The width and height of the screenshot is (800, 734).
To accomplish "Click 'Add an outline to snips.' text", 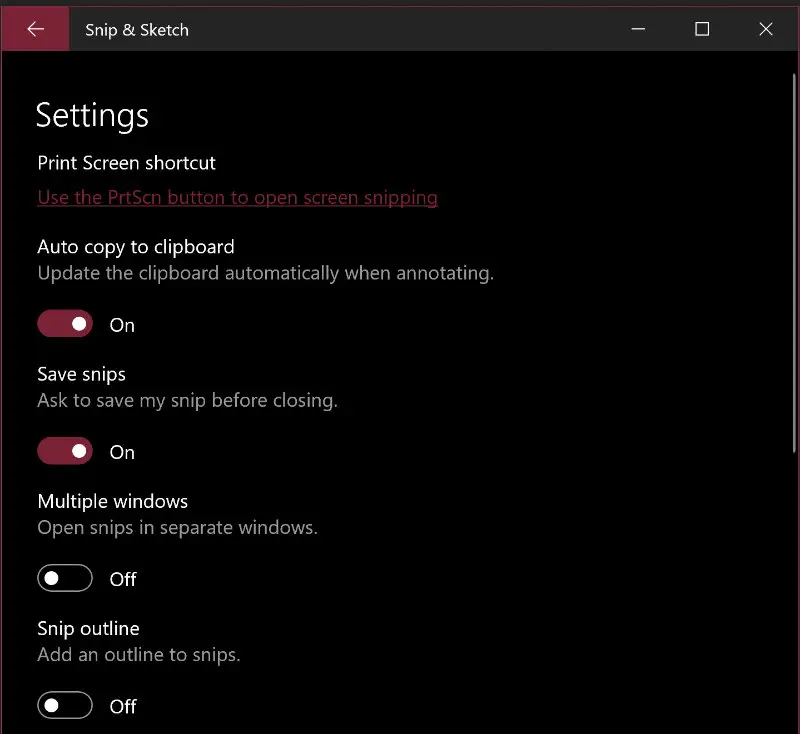I will [x=139, y=654].
